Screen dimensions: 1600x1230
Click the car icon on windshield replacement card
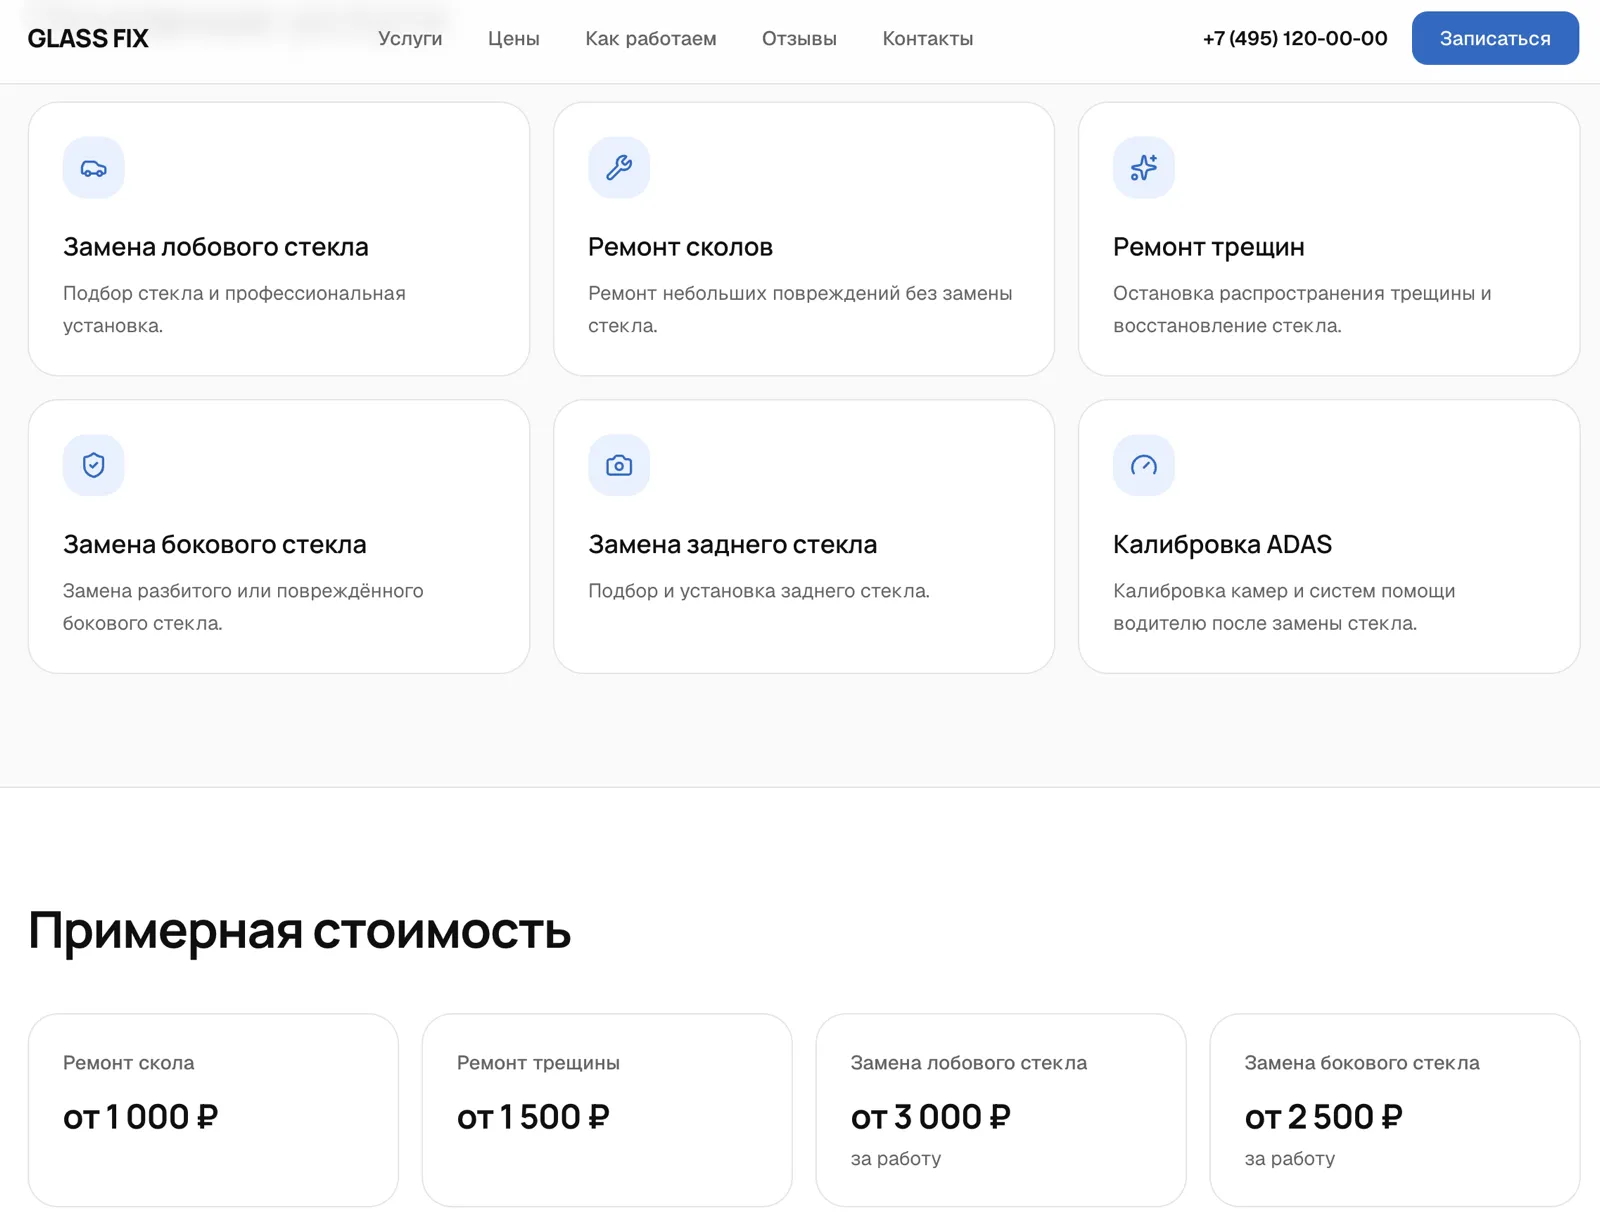(x=94, y=168)
